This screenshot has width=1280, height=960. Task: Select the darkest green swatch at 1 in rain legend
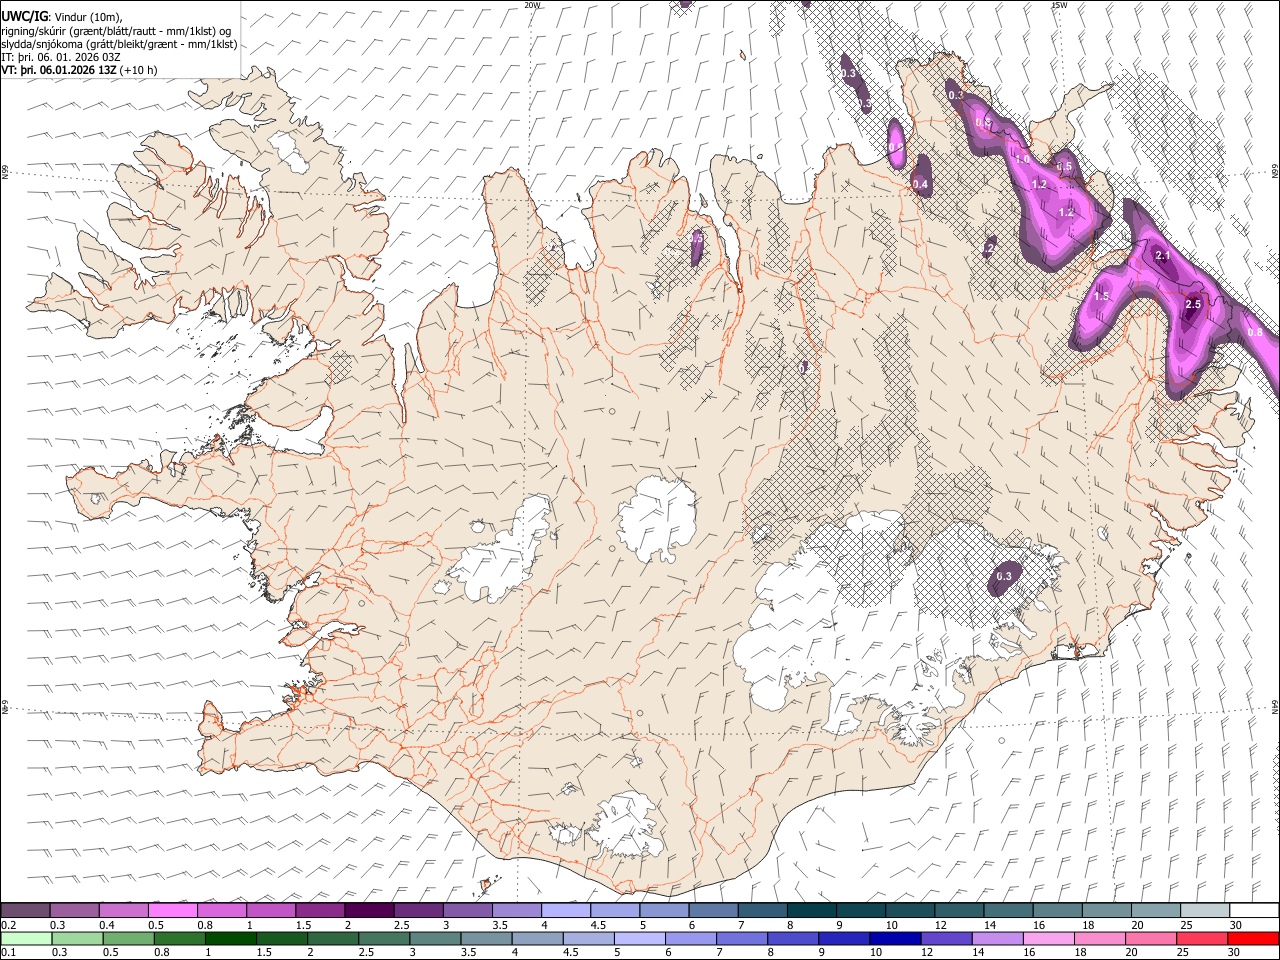(x=231, y=938)
